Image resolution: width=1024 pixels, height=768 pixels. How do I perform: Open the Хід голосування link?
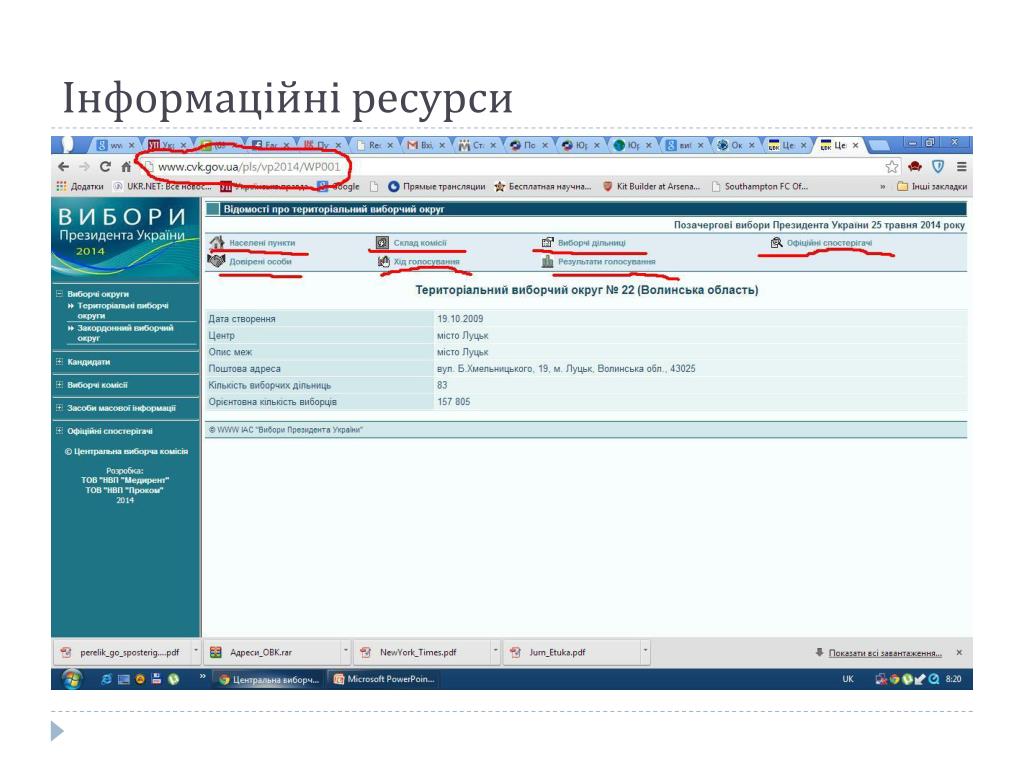click(426, 261)
